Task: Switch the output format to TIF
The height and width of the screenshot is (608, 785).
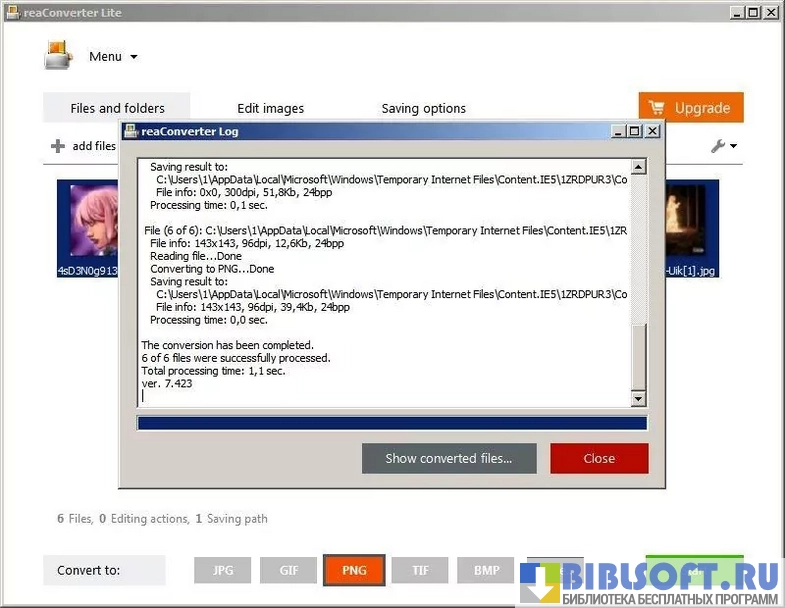Action: pos(420,570)
